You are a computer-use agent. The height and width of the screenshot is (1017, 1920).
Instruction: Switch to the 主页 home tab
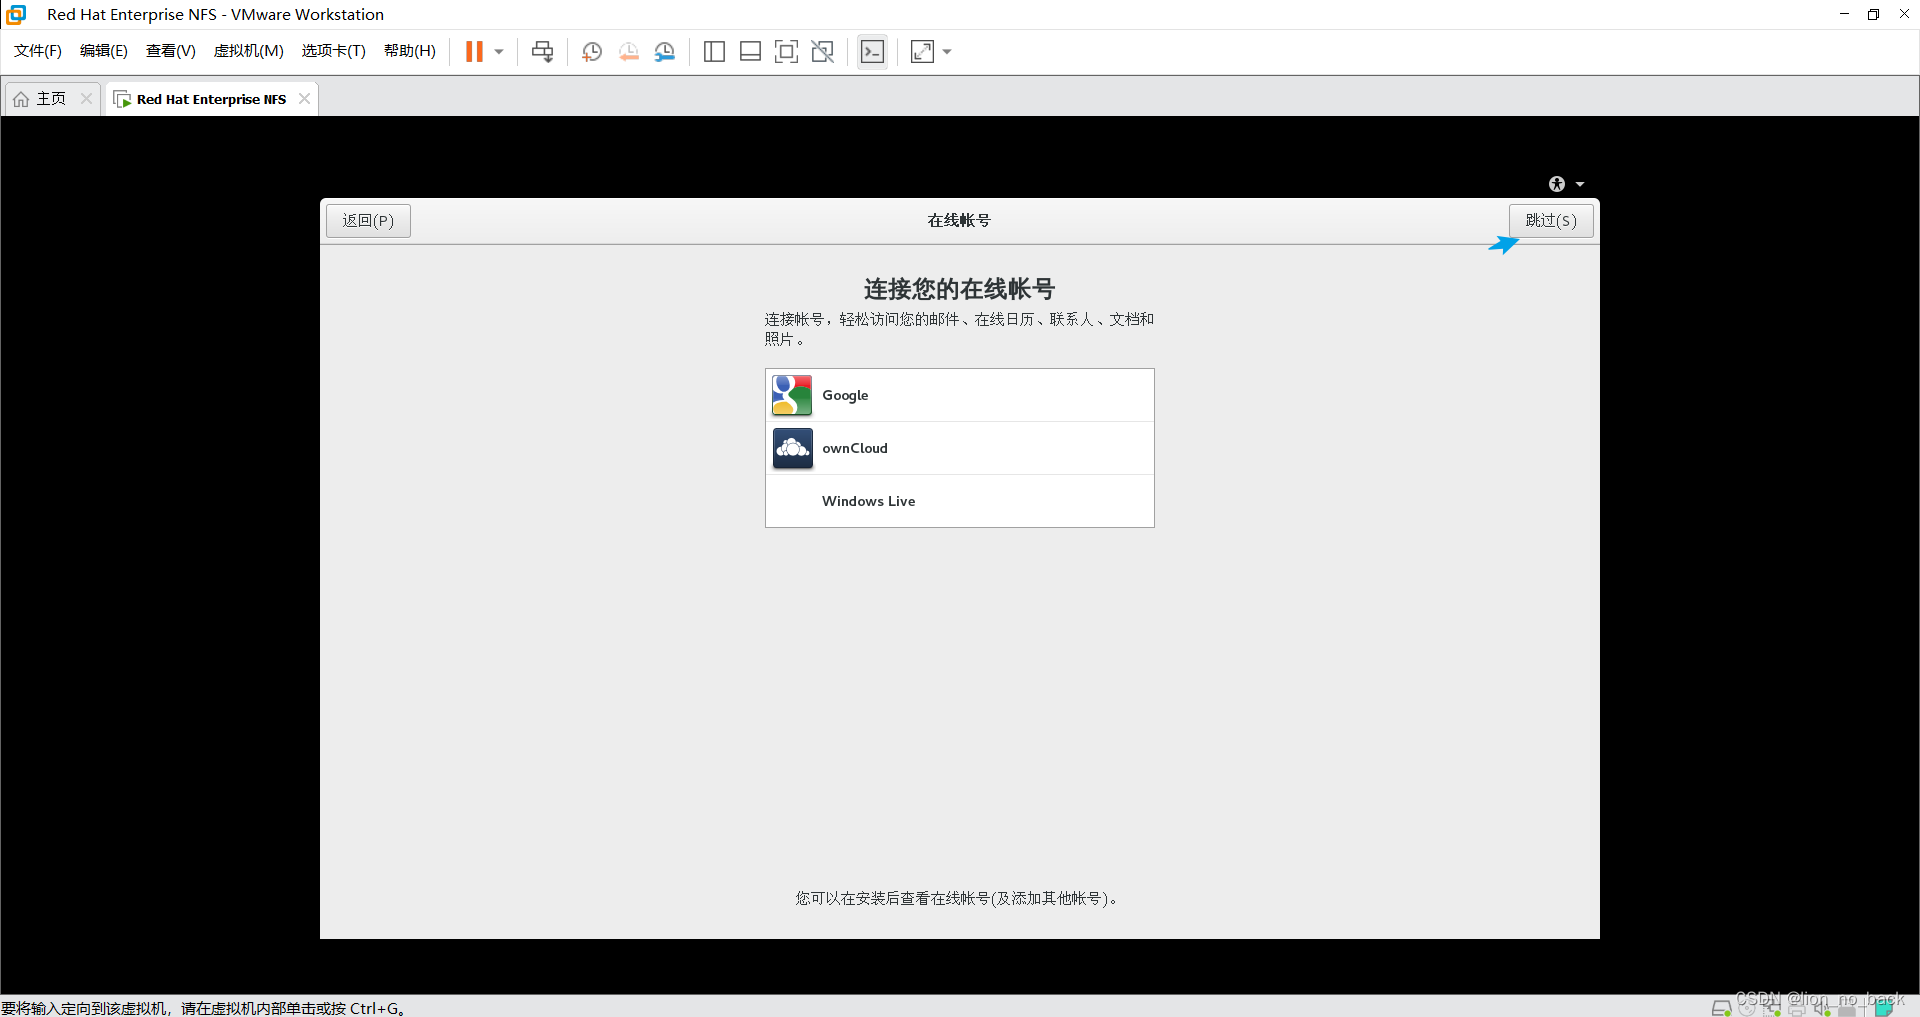[x=51, y=98]
